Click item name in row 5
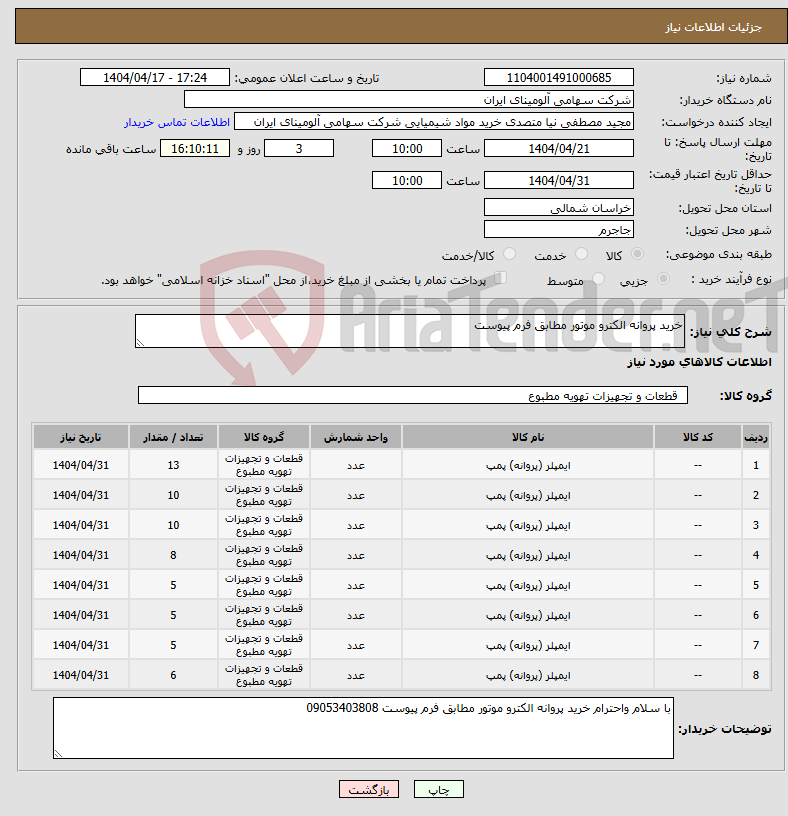Screen dimensions: 788x816 point(528,585)
